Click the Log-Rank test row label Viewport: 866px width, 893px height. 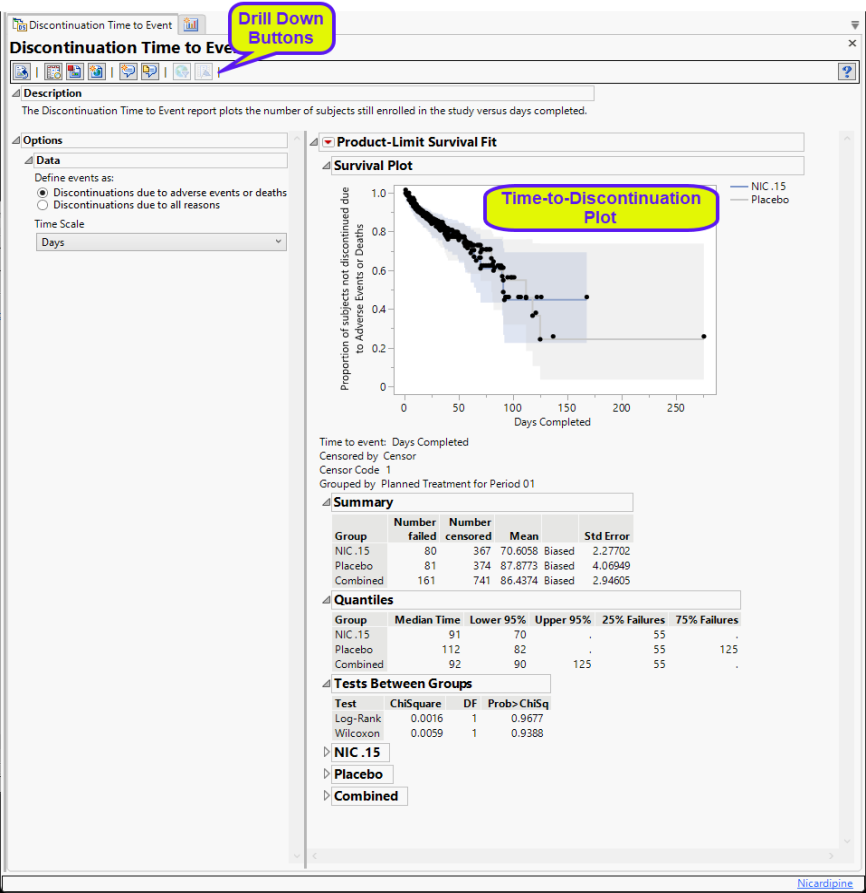(x=358, y=718)
